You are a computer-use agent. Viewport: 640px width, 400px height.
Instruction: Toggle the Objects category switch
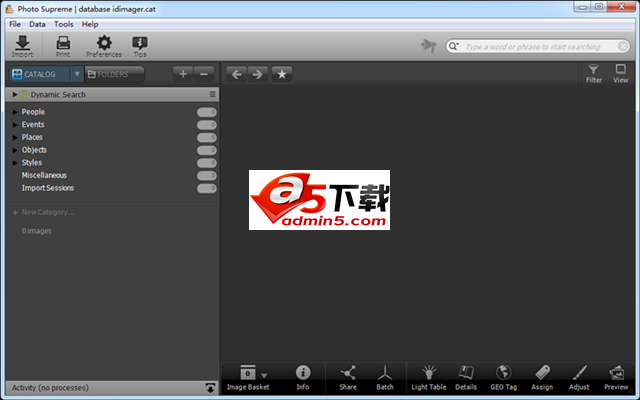point(207,150)
